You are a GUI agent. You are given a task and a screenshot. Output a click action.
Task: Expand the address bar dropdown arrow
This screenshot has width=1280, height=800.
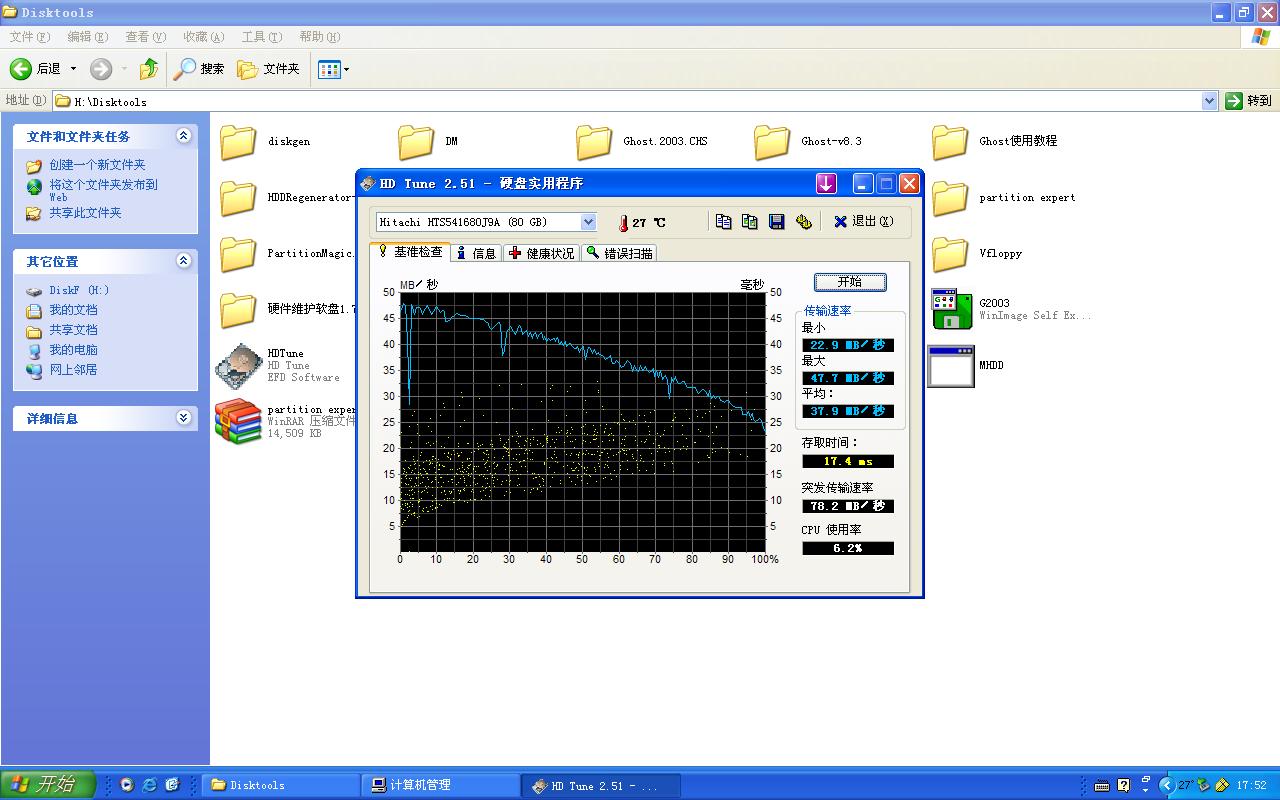pyautogui.click(x=1208, y=101)
